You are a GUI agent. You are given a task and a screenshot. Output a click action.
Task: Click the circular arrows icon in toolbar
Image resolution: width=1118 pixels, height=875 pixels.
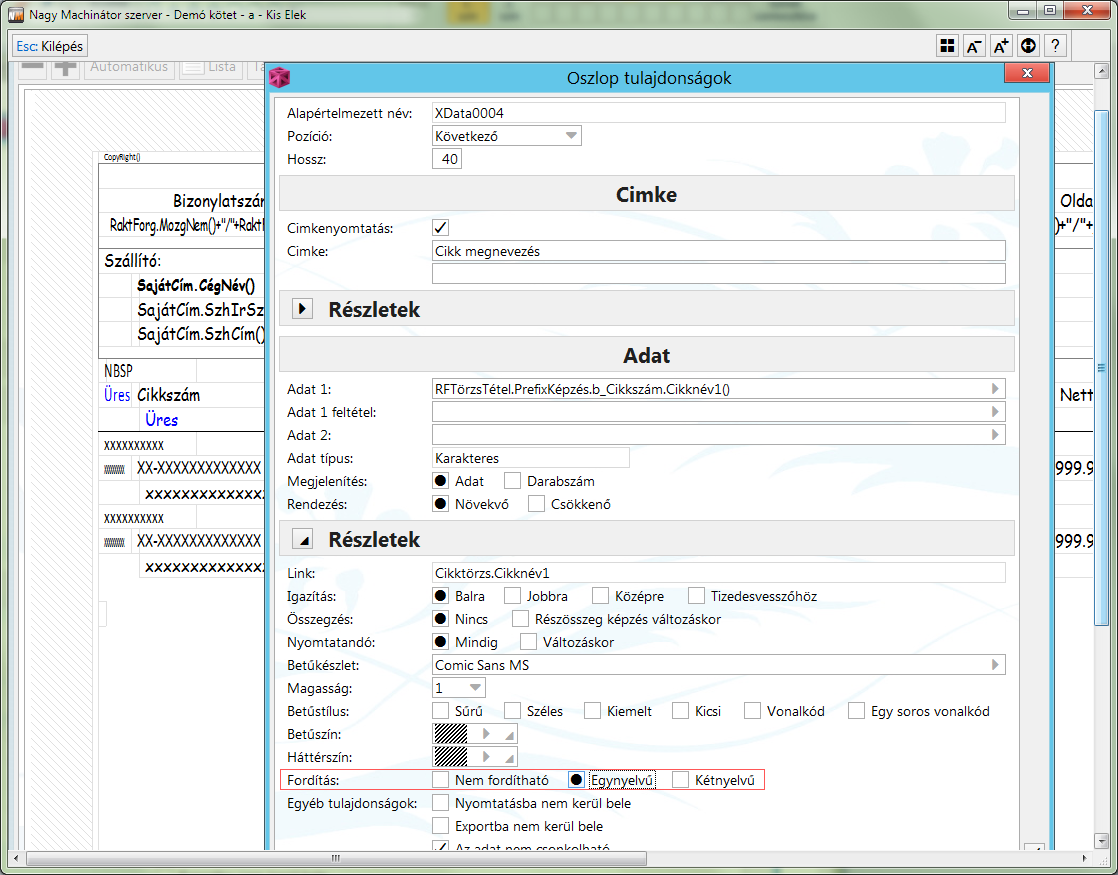click(1028, 46)
